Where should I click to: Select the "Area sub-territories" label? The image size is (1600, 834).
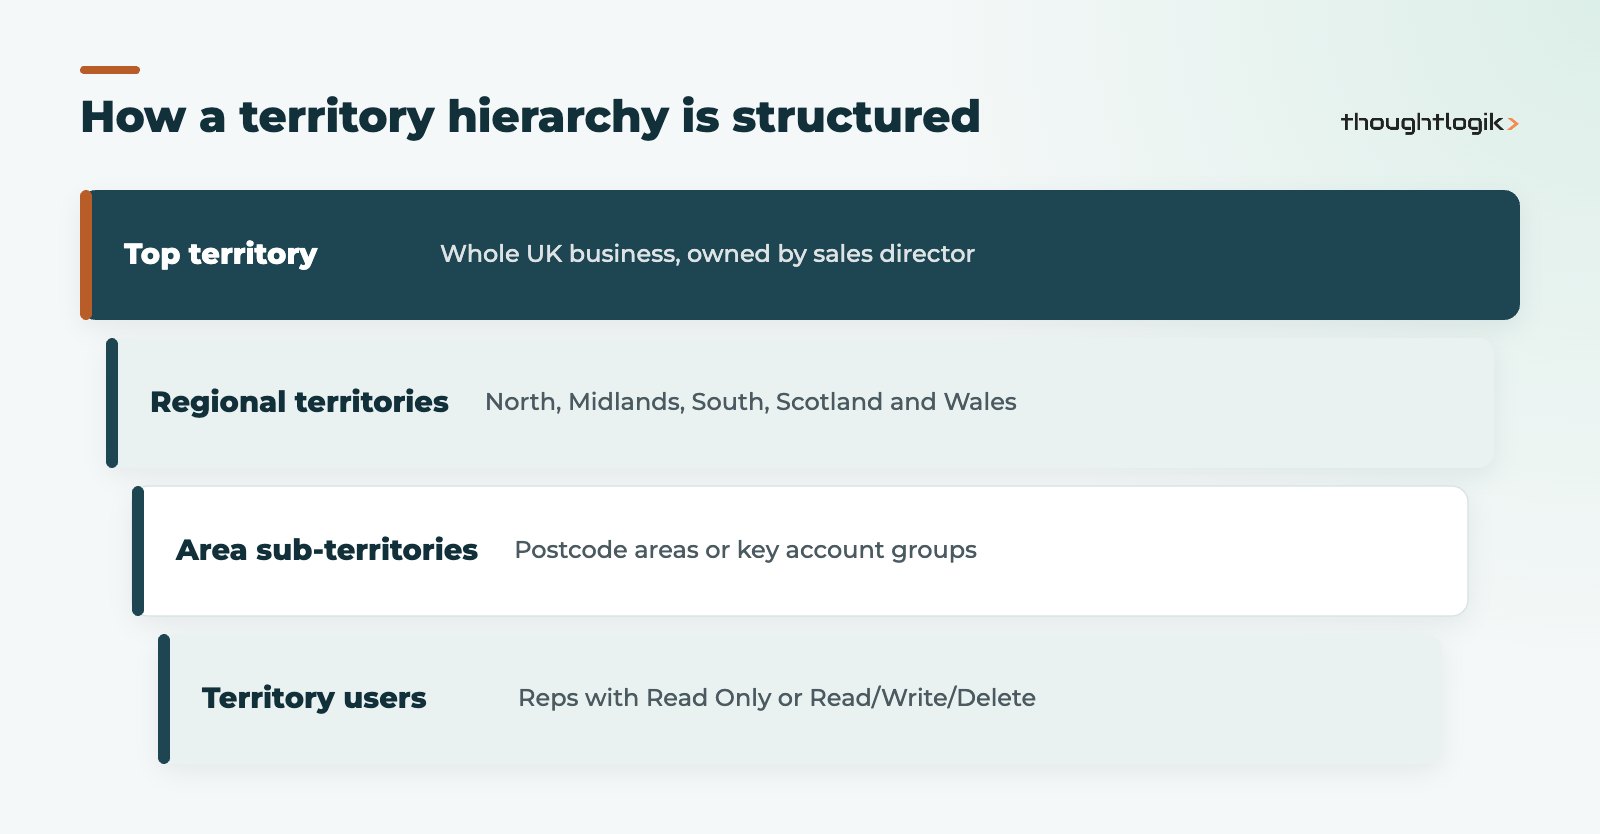(x=327, y=550)
